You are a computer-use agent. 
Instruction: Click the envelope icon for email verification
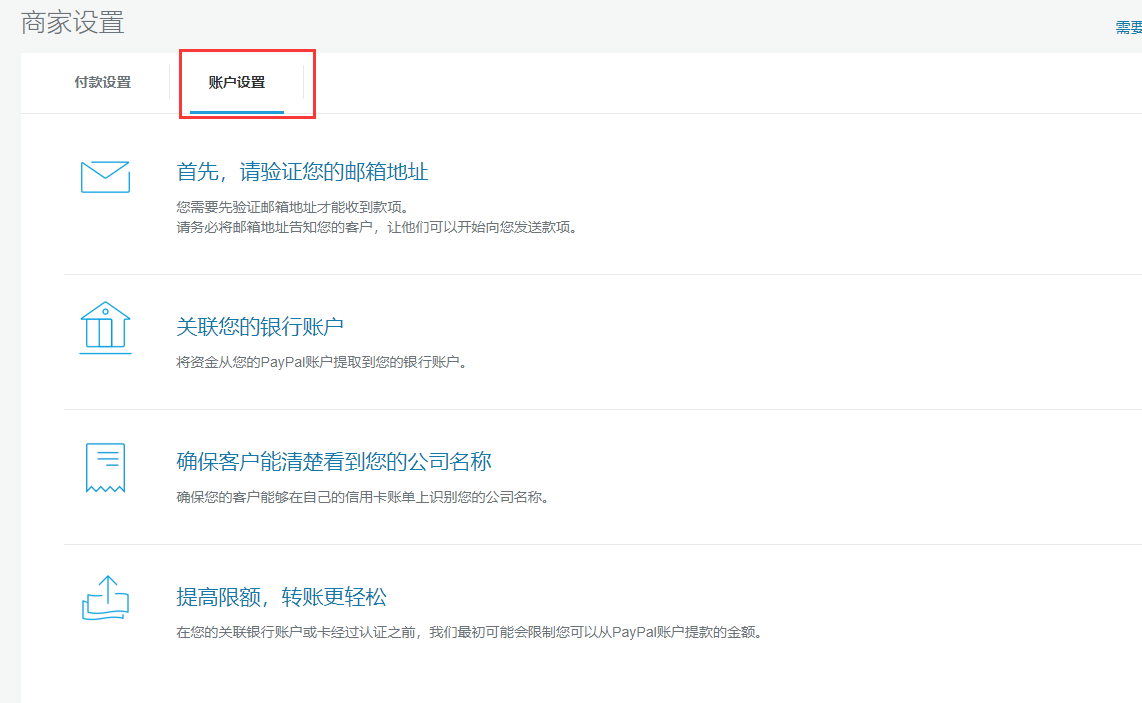pyautogui.click(x=105, y=177)
